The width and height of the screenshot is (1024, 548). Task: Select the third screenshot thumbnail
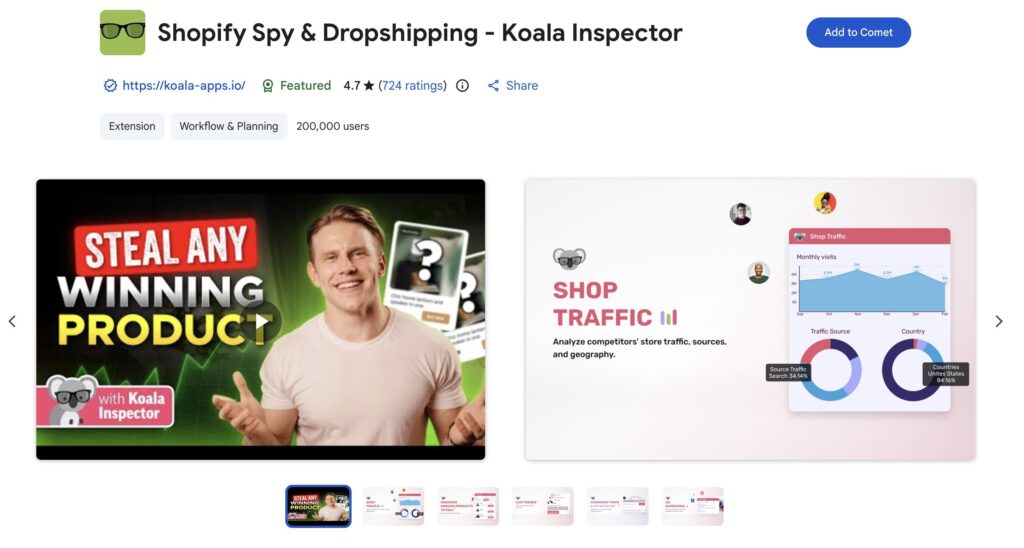(x=468, y=506)
